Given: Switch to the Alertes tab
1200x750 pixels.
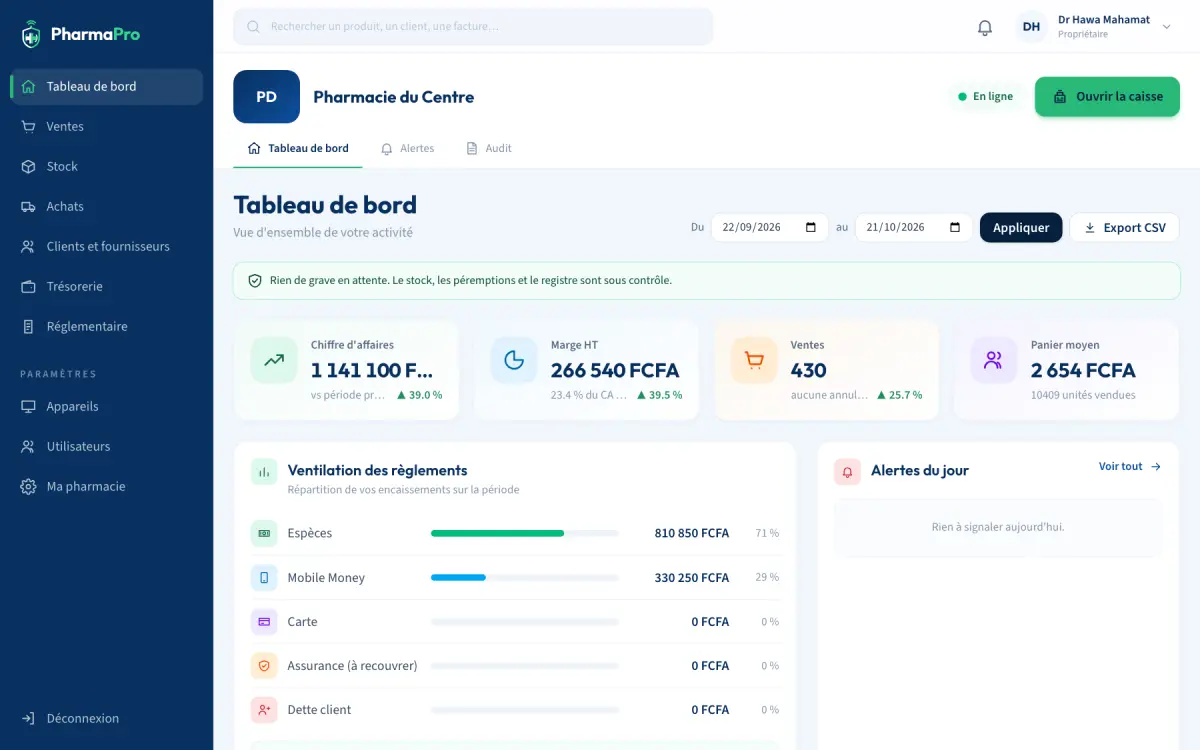Looking at the screenshot, I should click(x=407, y=148).
